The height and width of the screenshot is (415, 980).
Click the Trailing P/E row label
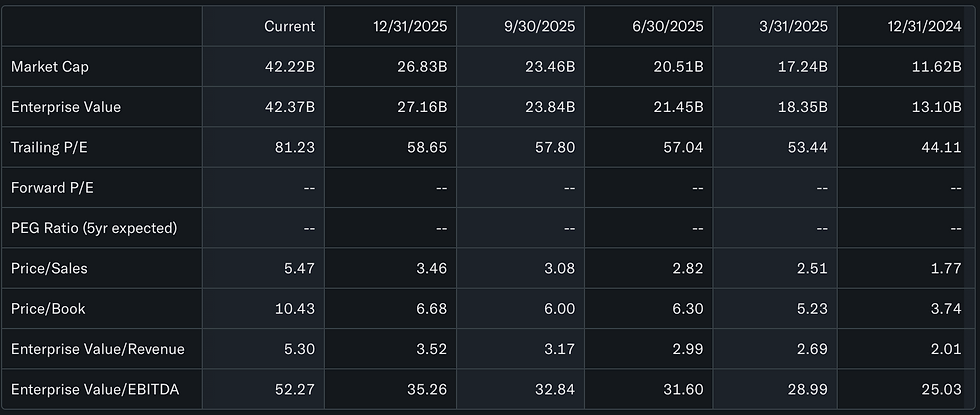(49, 147)
